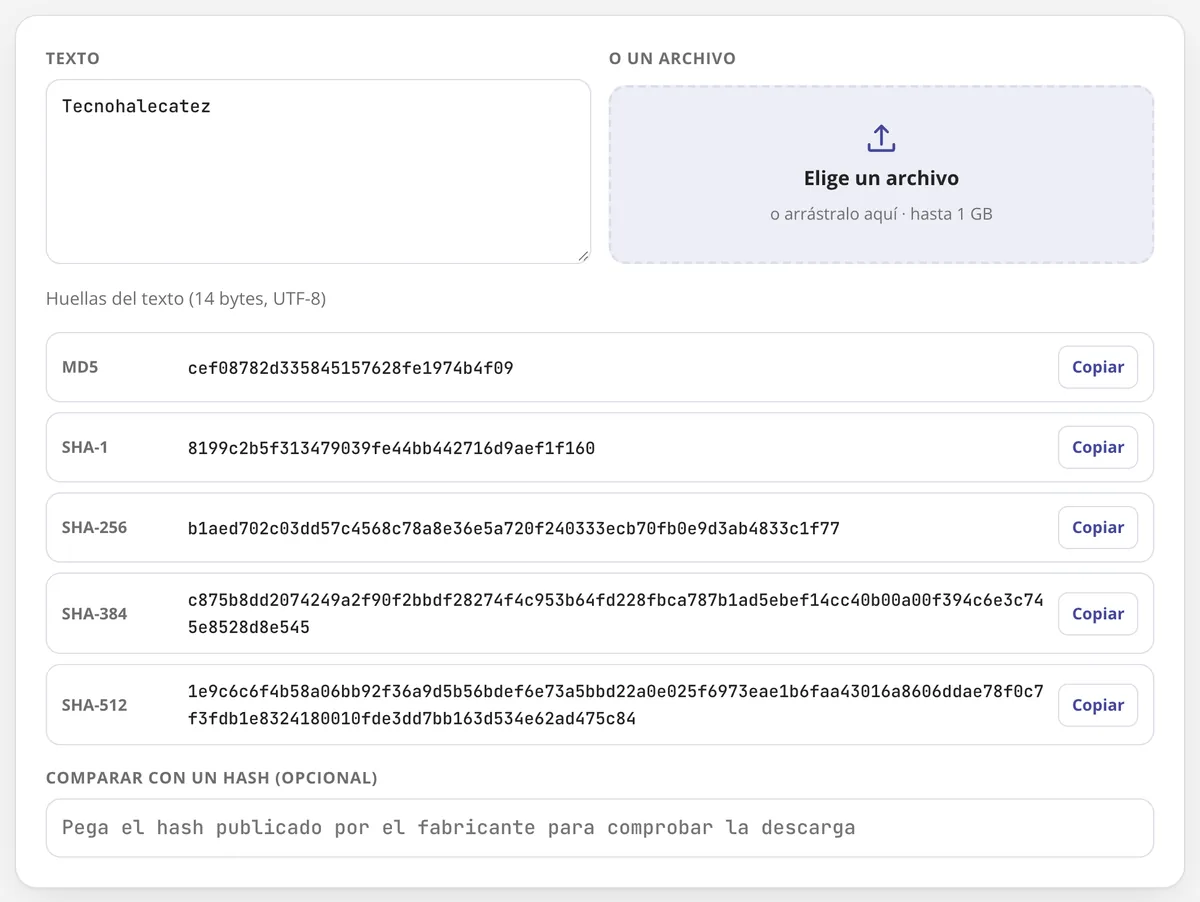
Task: Click the upload arrow icon
Action: [x=881, y=139]
